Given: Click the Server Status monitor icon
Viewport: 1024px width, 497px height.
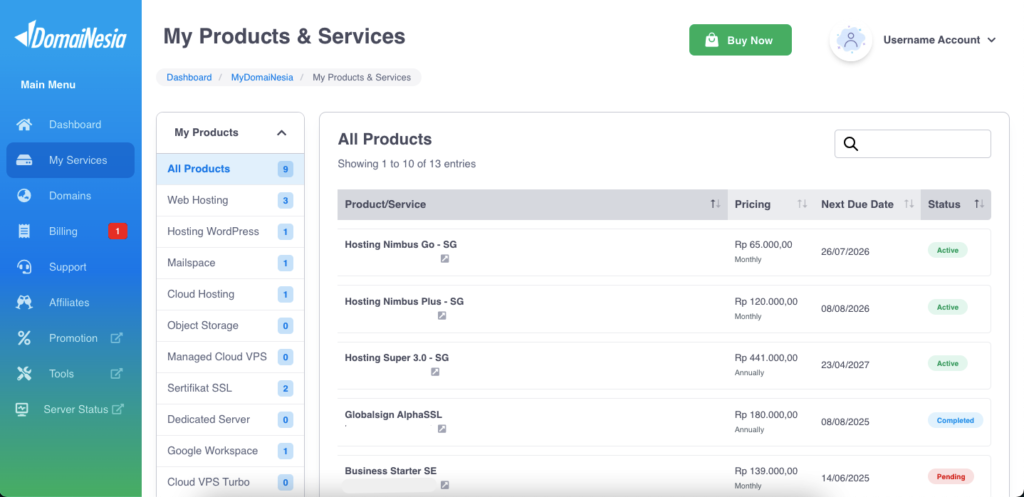Looking at the screenshot, I should click(22, 409).
